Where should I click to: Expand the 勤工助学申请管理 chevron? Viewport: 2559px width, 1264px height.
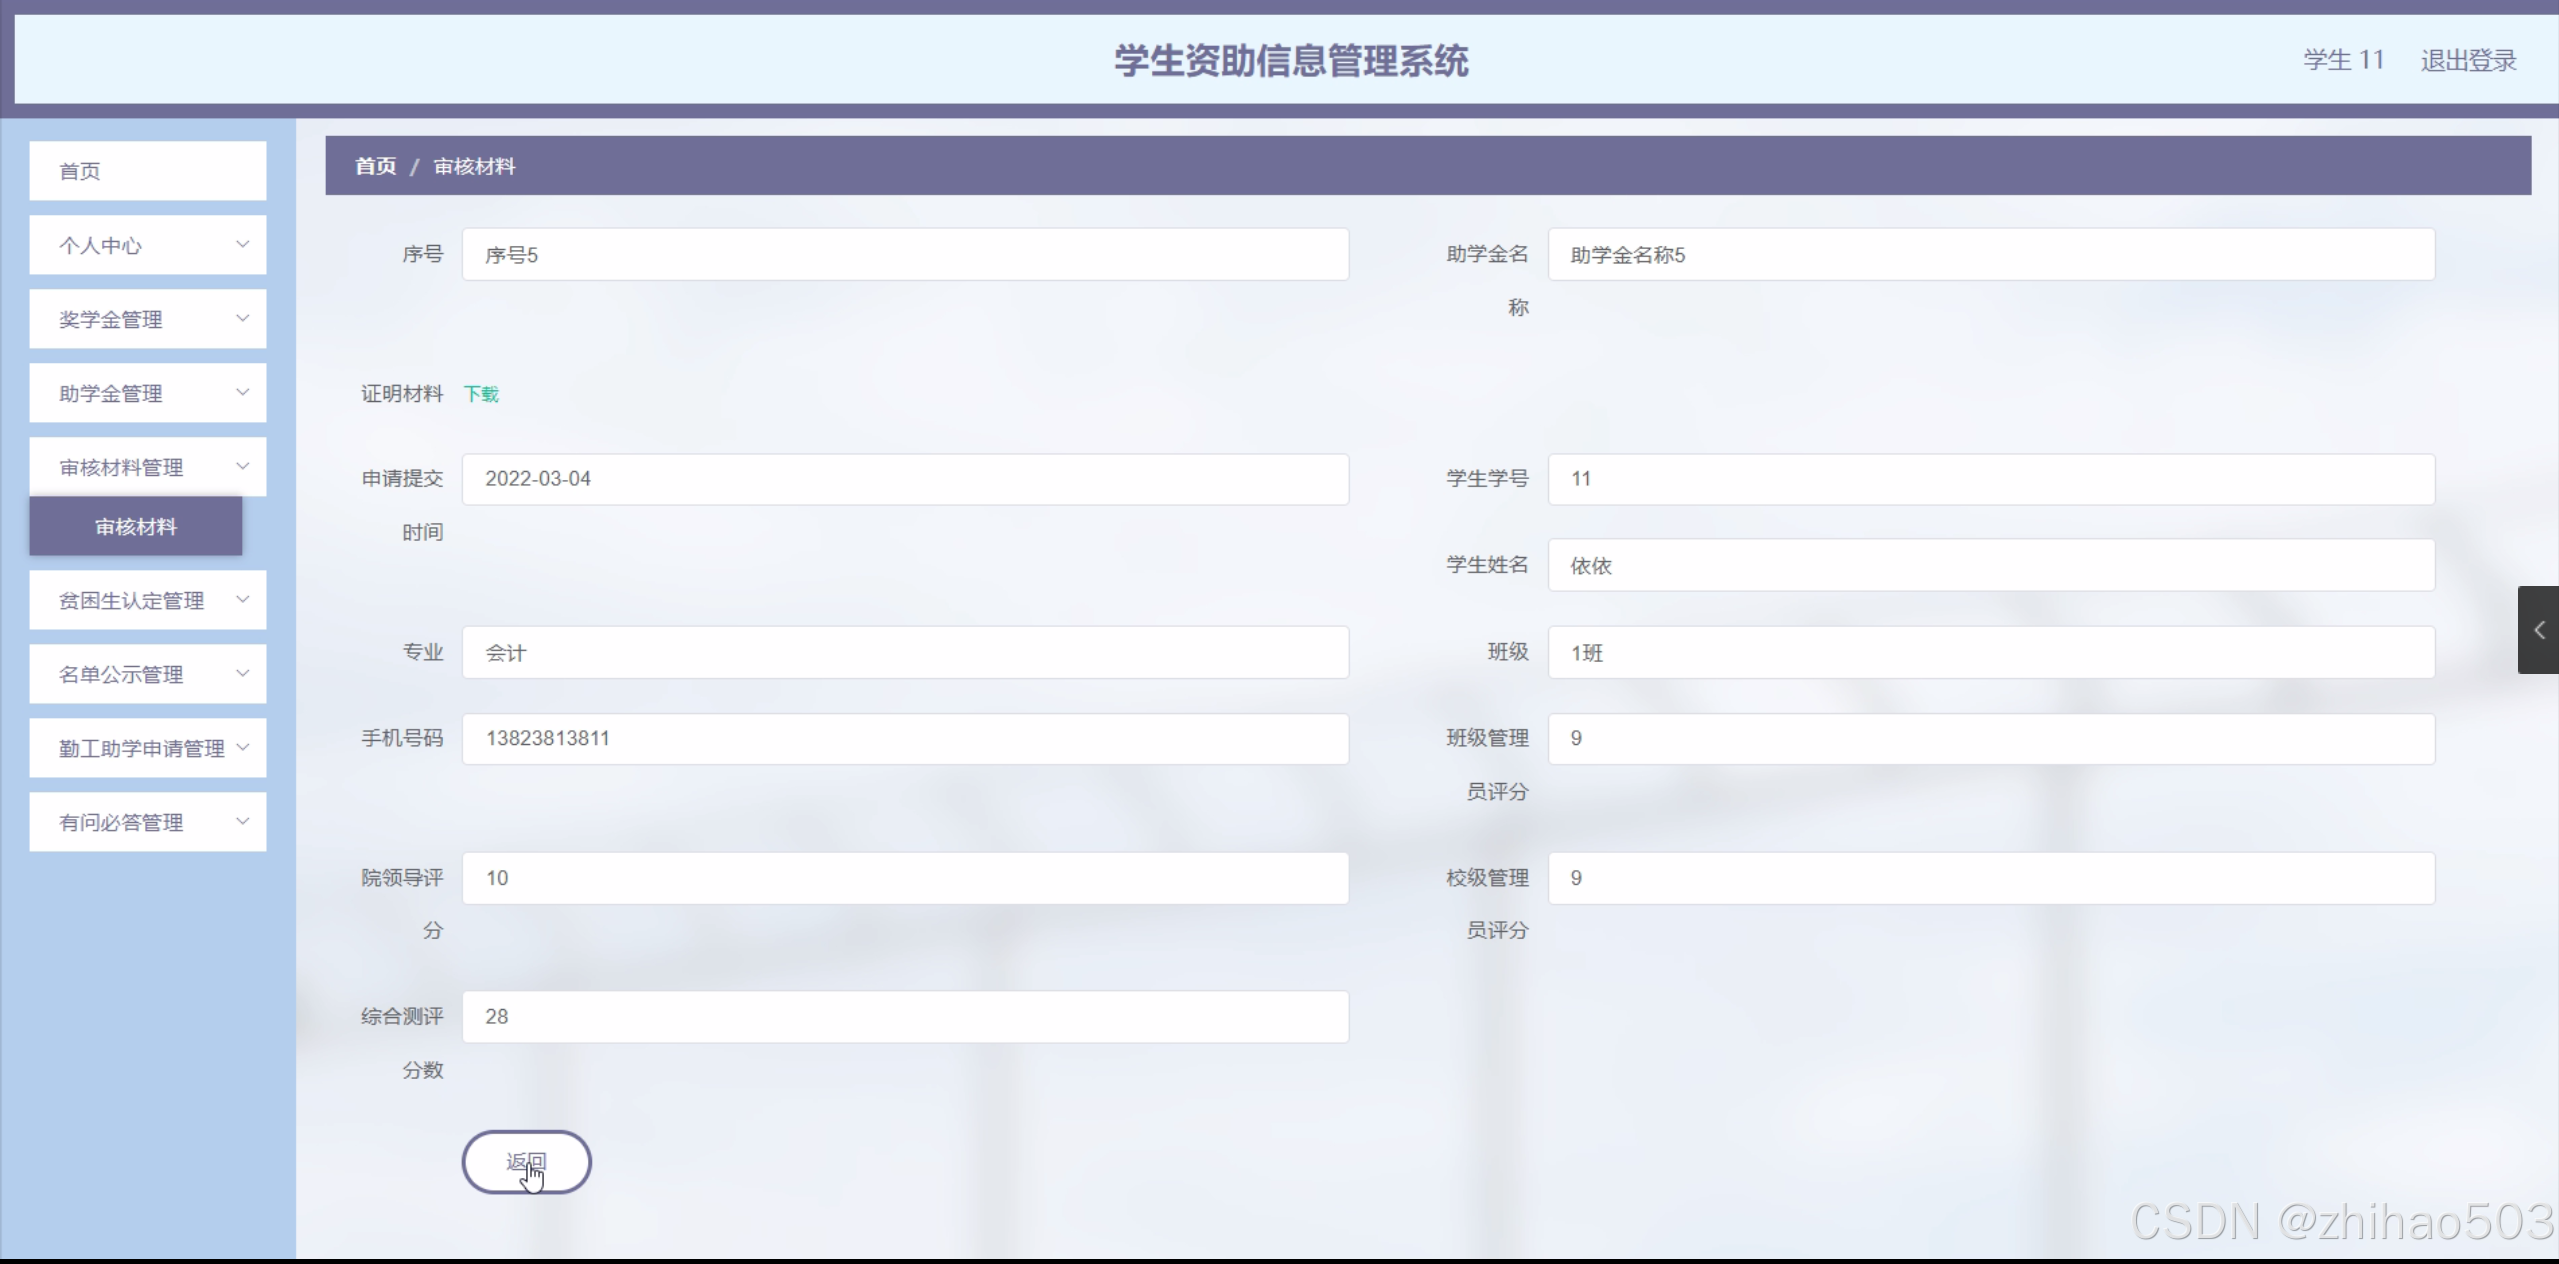(x=242, y=747)
